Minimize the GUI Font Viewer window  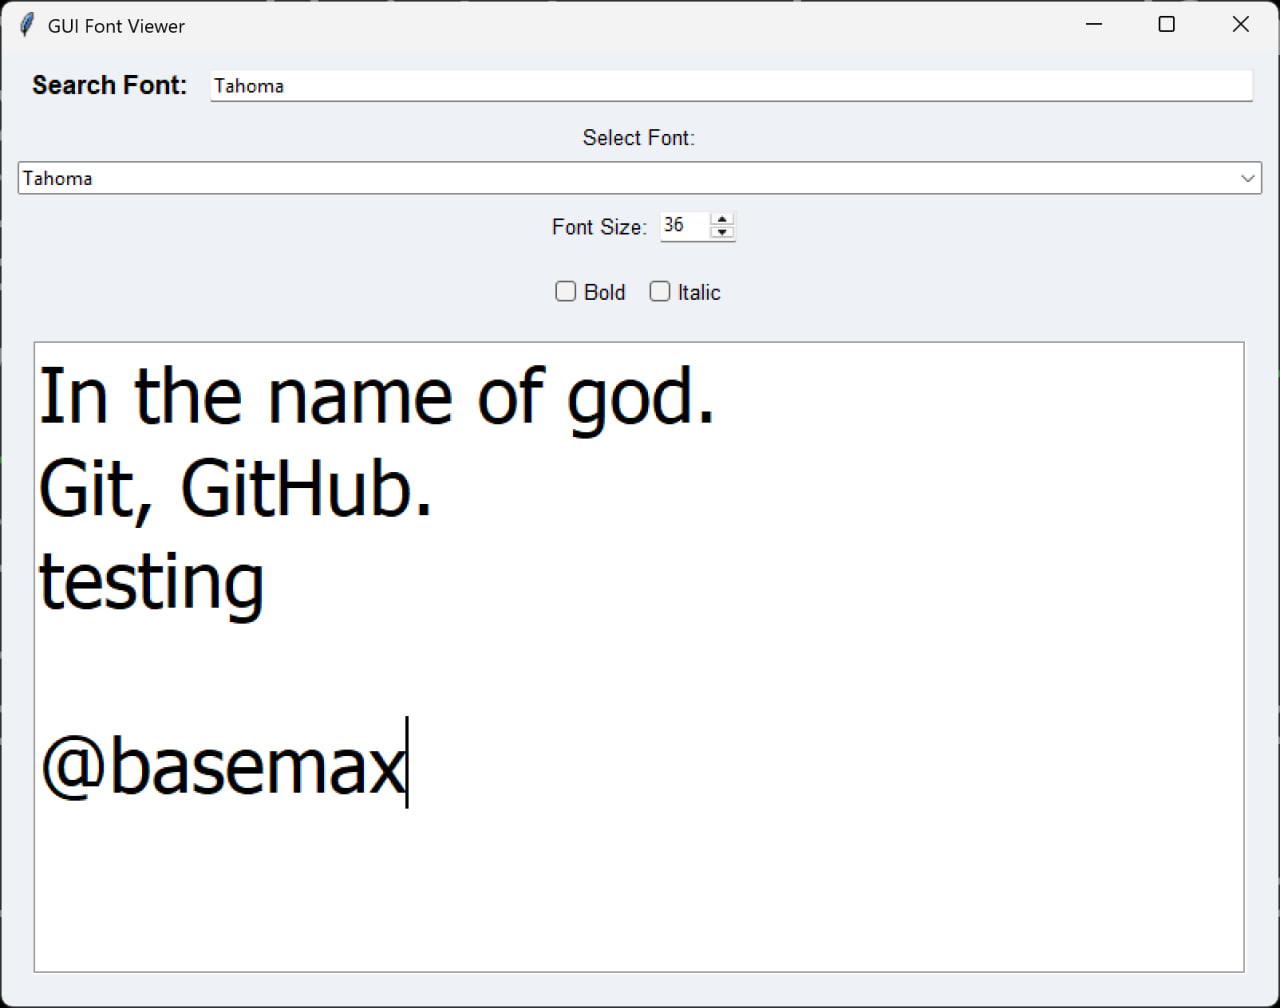click(x=1093, y=25)
